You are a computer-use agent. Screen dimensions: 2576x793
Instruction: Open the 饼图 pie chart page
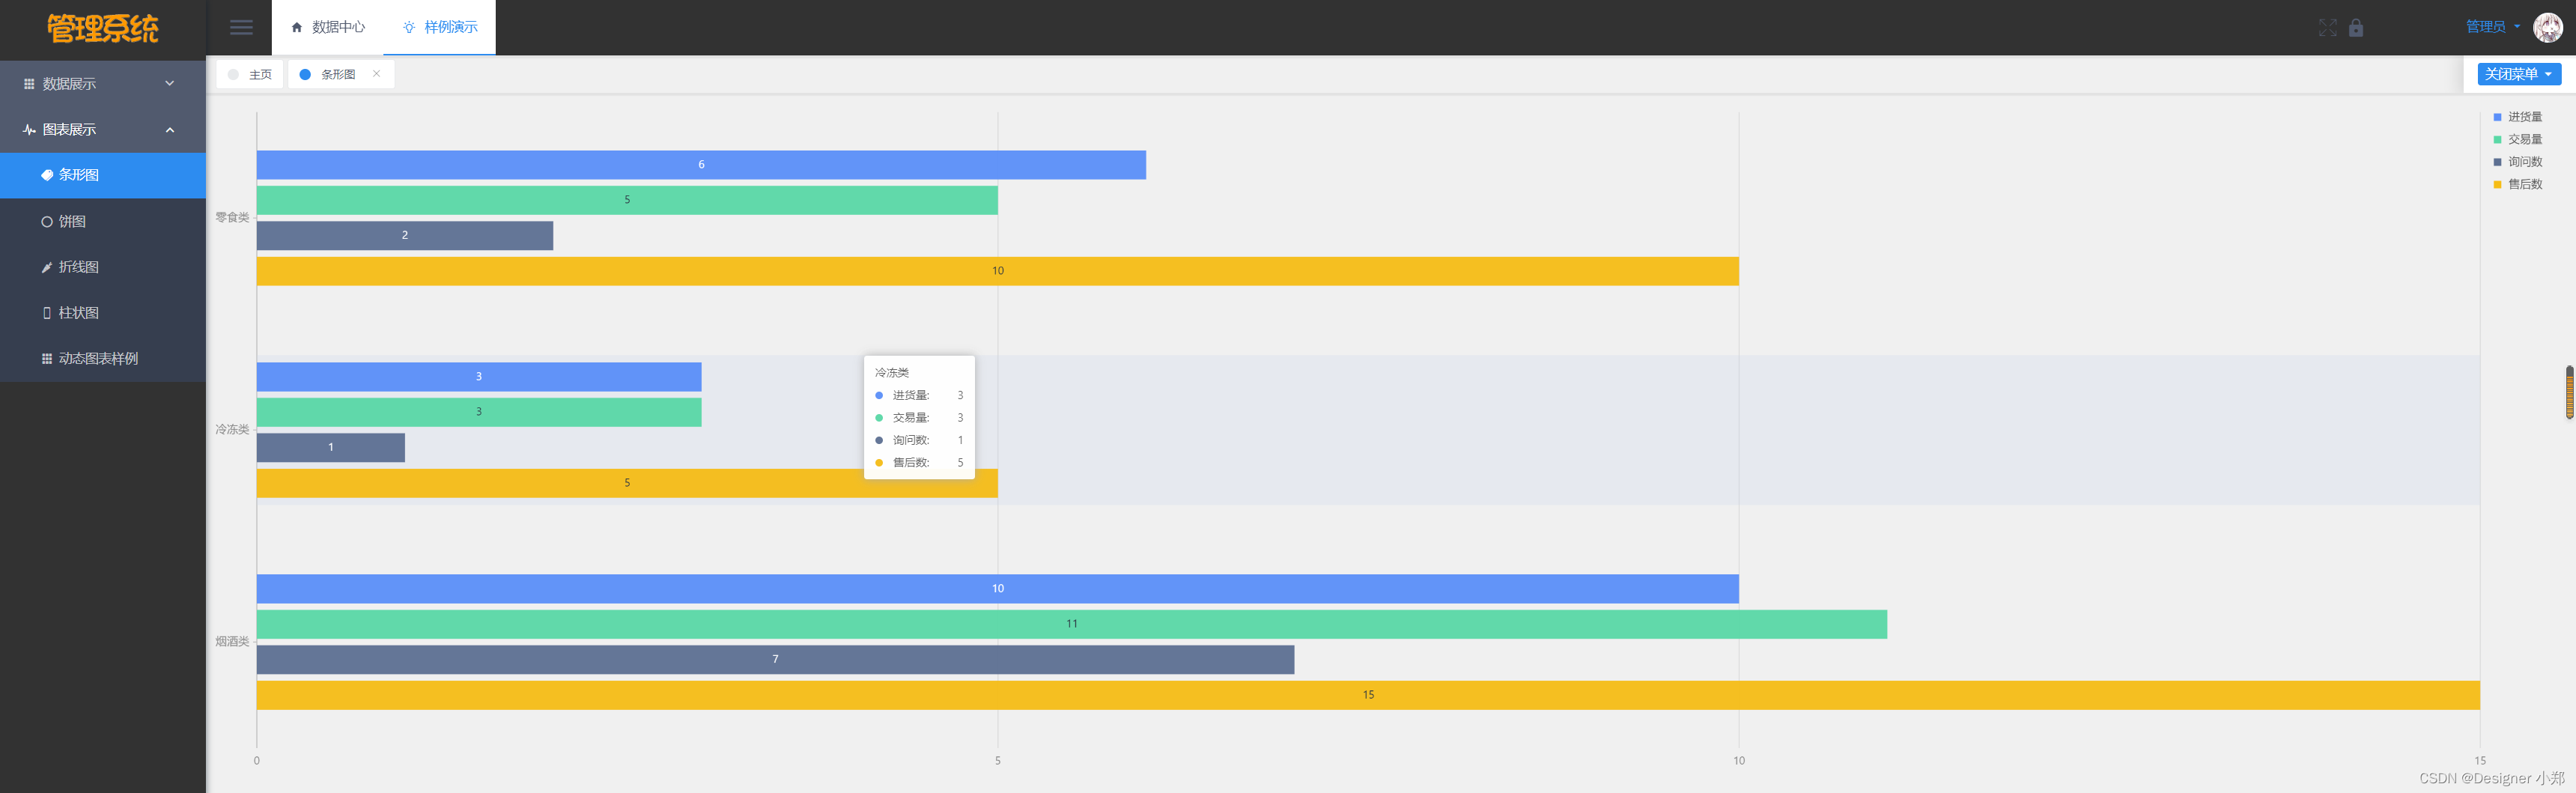click(72, 221)
